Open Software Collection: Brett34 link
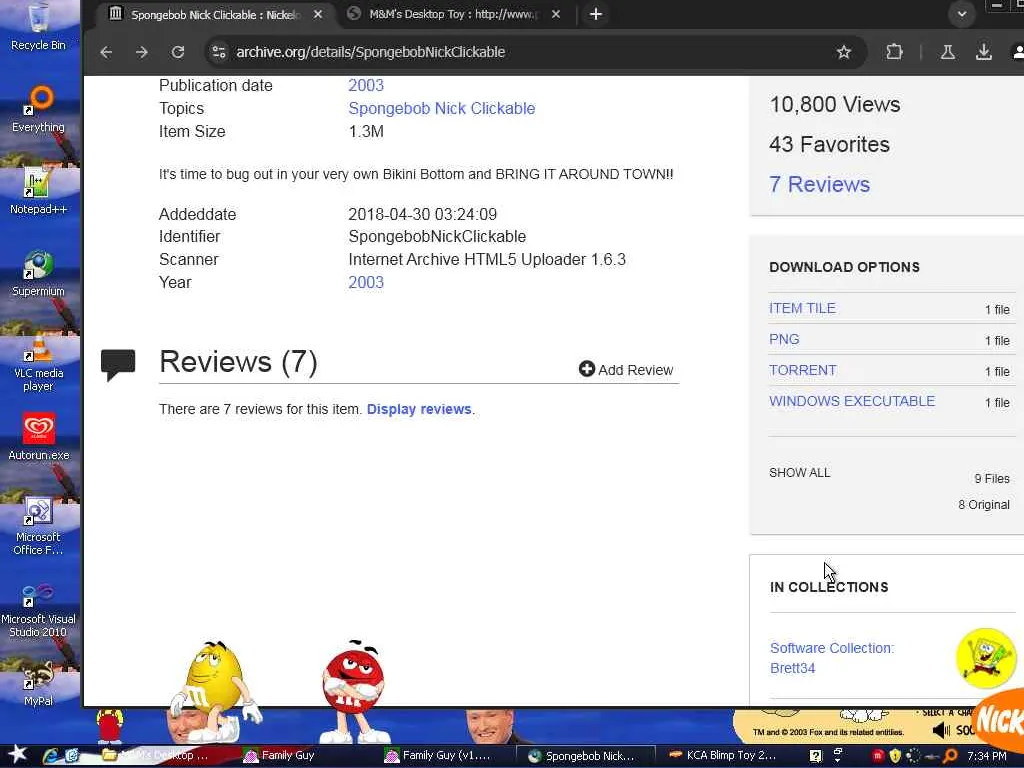 832,658
